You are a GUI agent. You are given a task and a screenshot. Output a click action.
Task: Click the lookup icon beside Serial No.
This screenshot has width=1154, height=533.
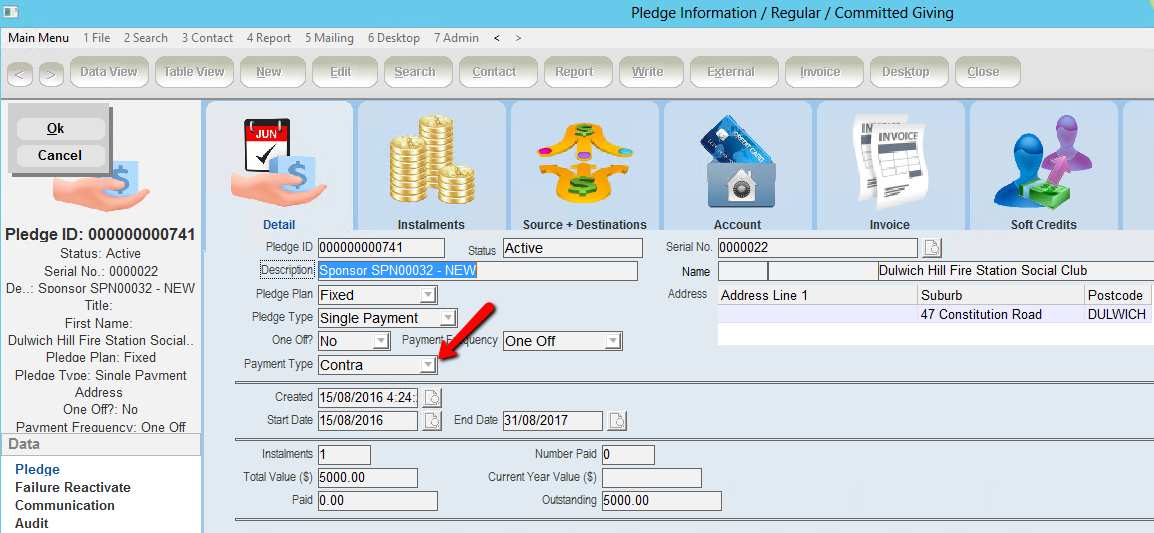tap(931, 248)
